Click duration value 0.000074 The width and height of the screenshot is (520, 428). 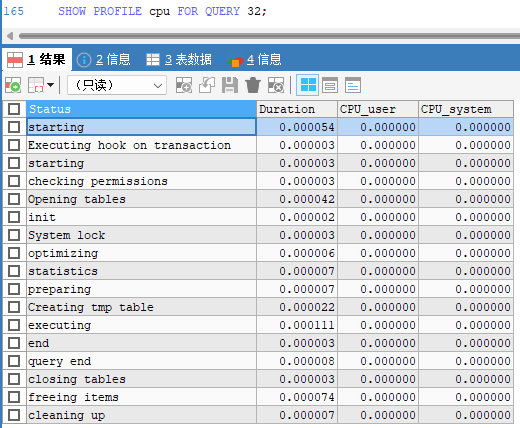(x=297, y=397)
